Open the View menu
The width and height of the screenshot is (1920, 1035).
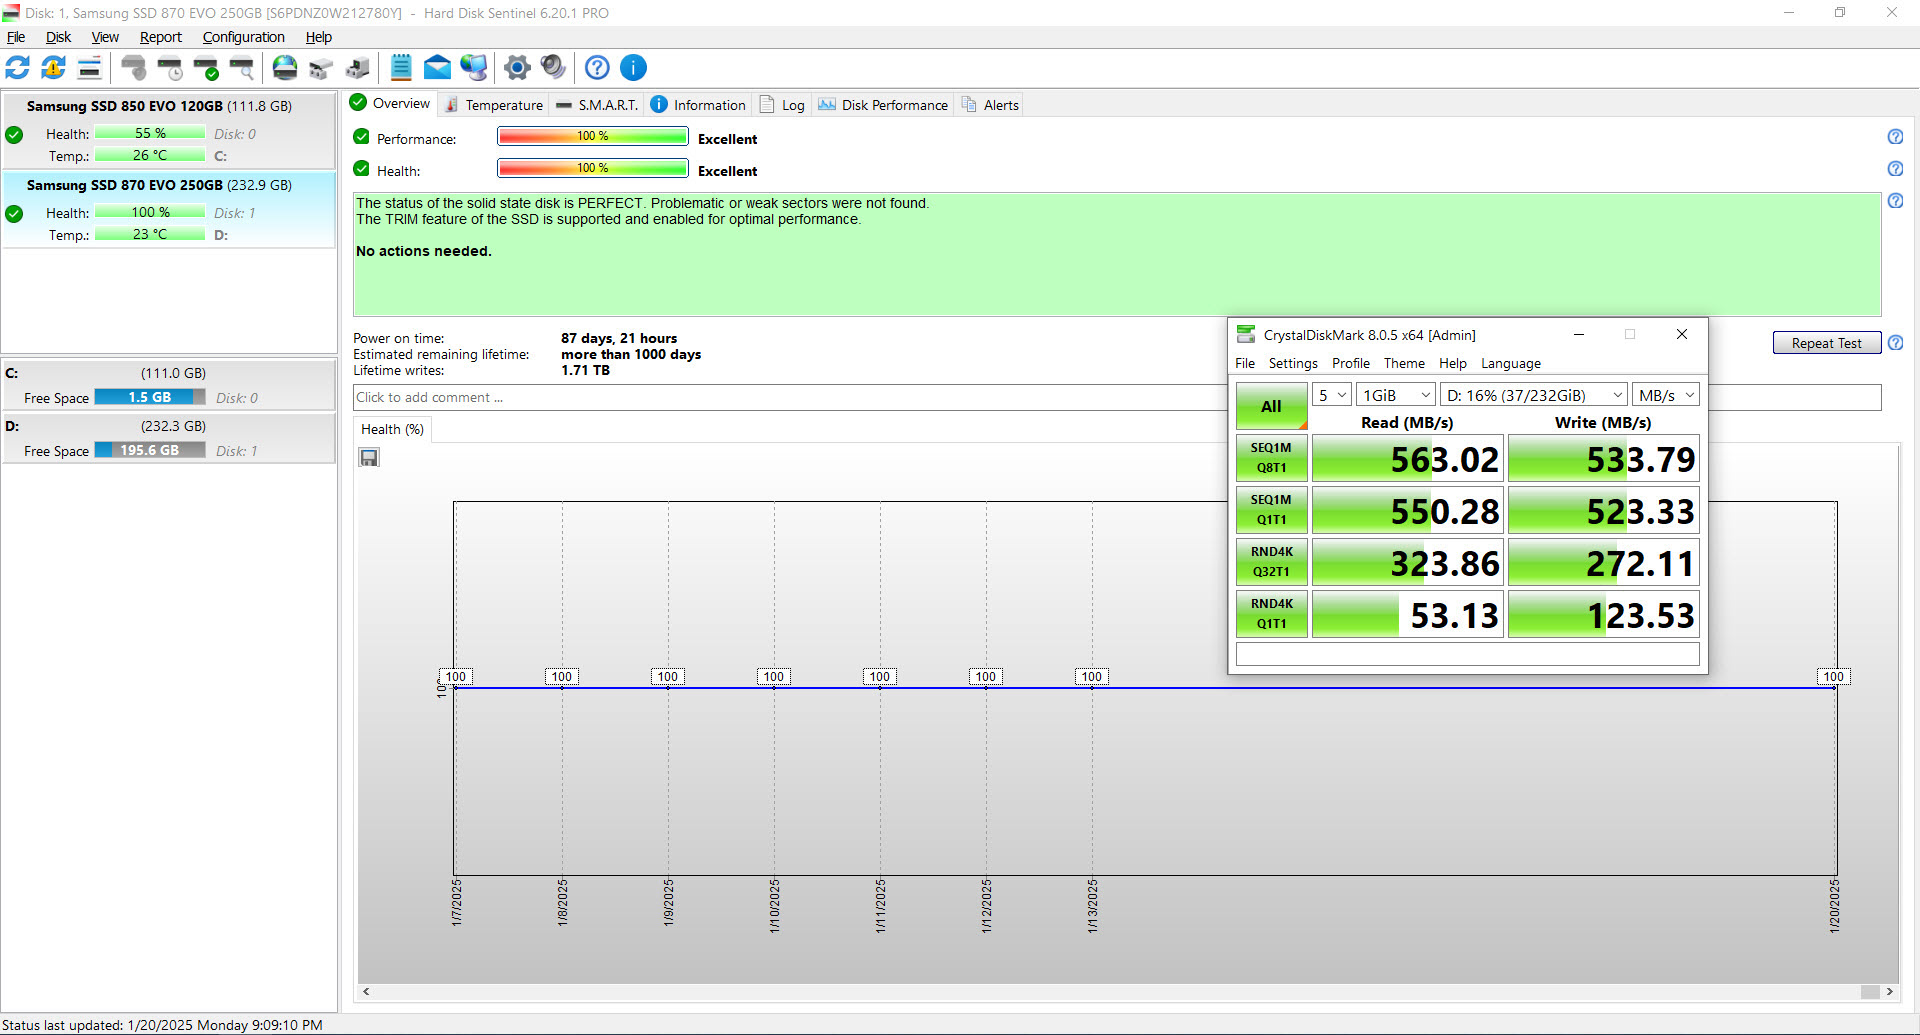pos(105,37)
